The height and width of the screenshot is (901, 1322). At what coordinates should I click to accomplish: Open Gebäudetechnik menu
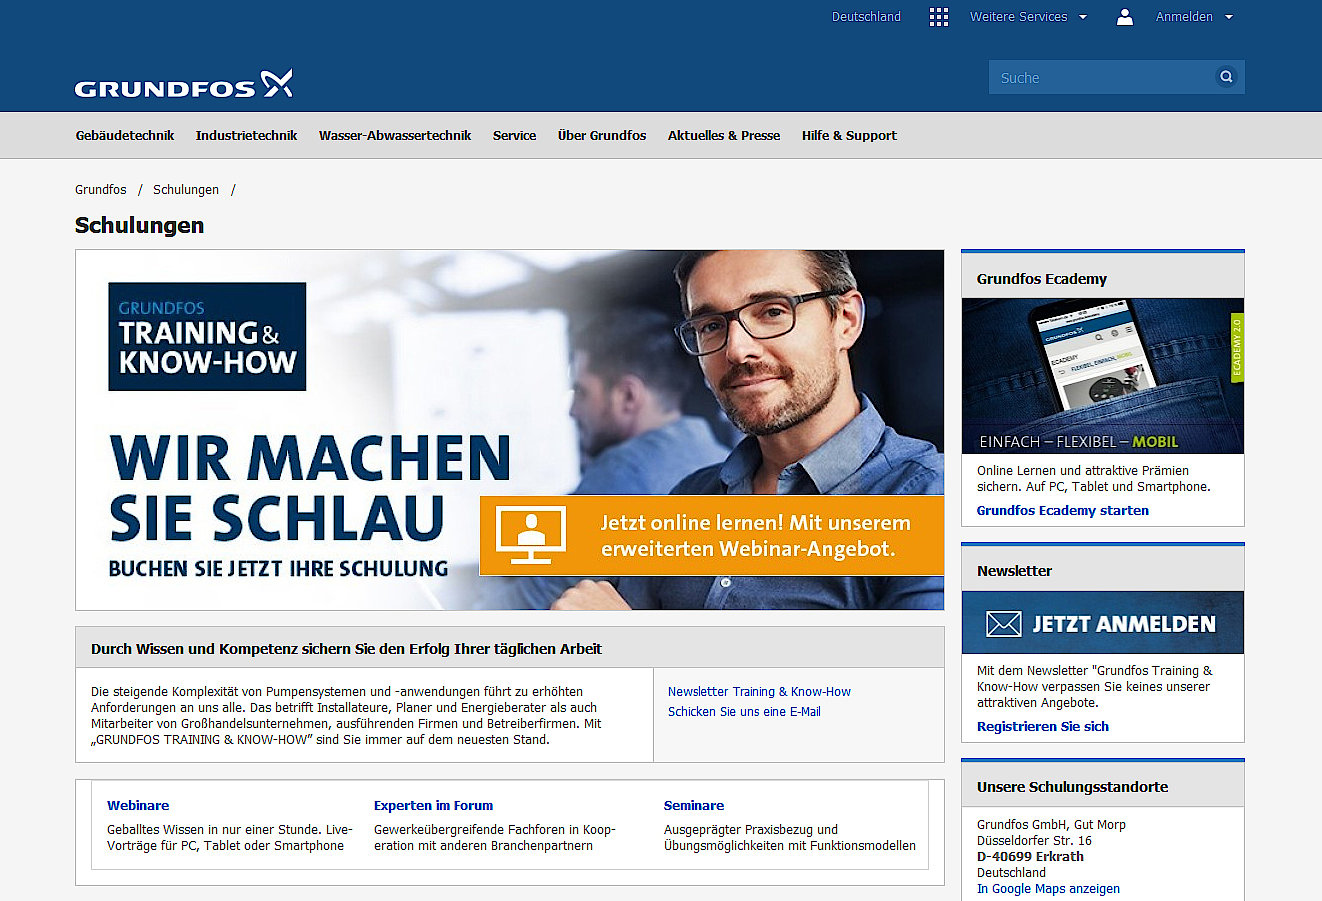125,135
